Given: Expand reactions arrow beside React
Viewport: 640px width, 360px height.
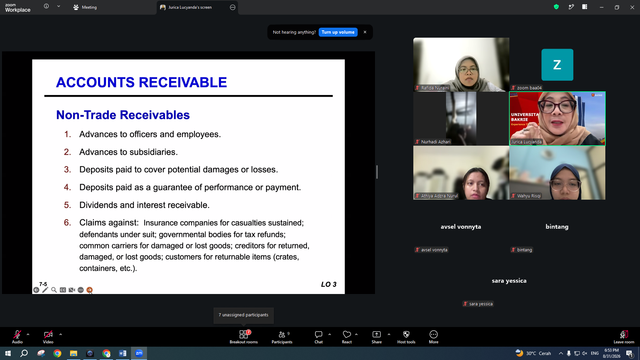Looking at the screenshot, I should pyautogui.click(x=356, y=334).
